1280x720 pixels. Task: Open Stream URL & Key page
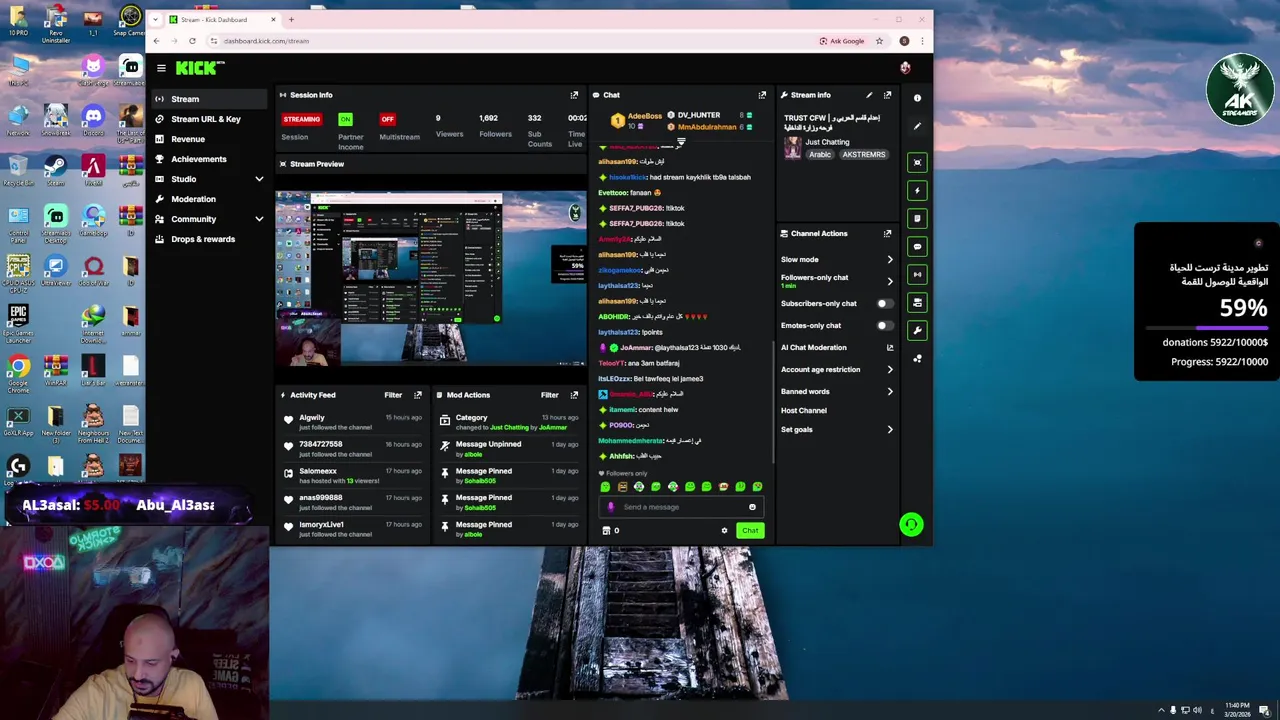coord(208,119)
